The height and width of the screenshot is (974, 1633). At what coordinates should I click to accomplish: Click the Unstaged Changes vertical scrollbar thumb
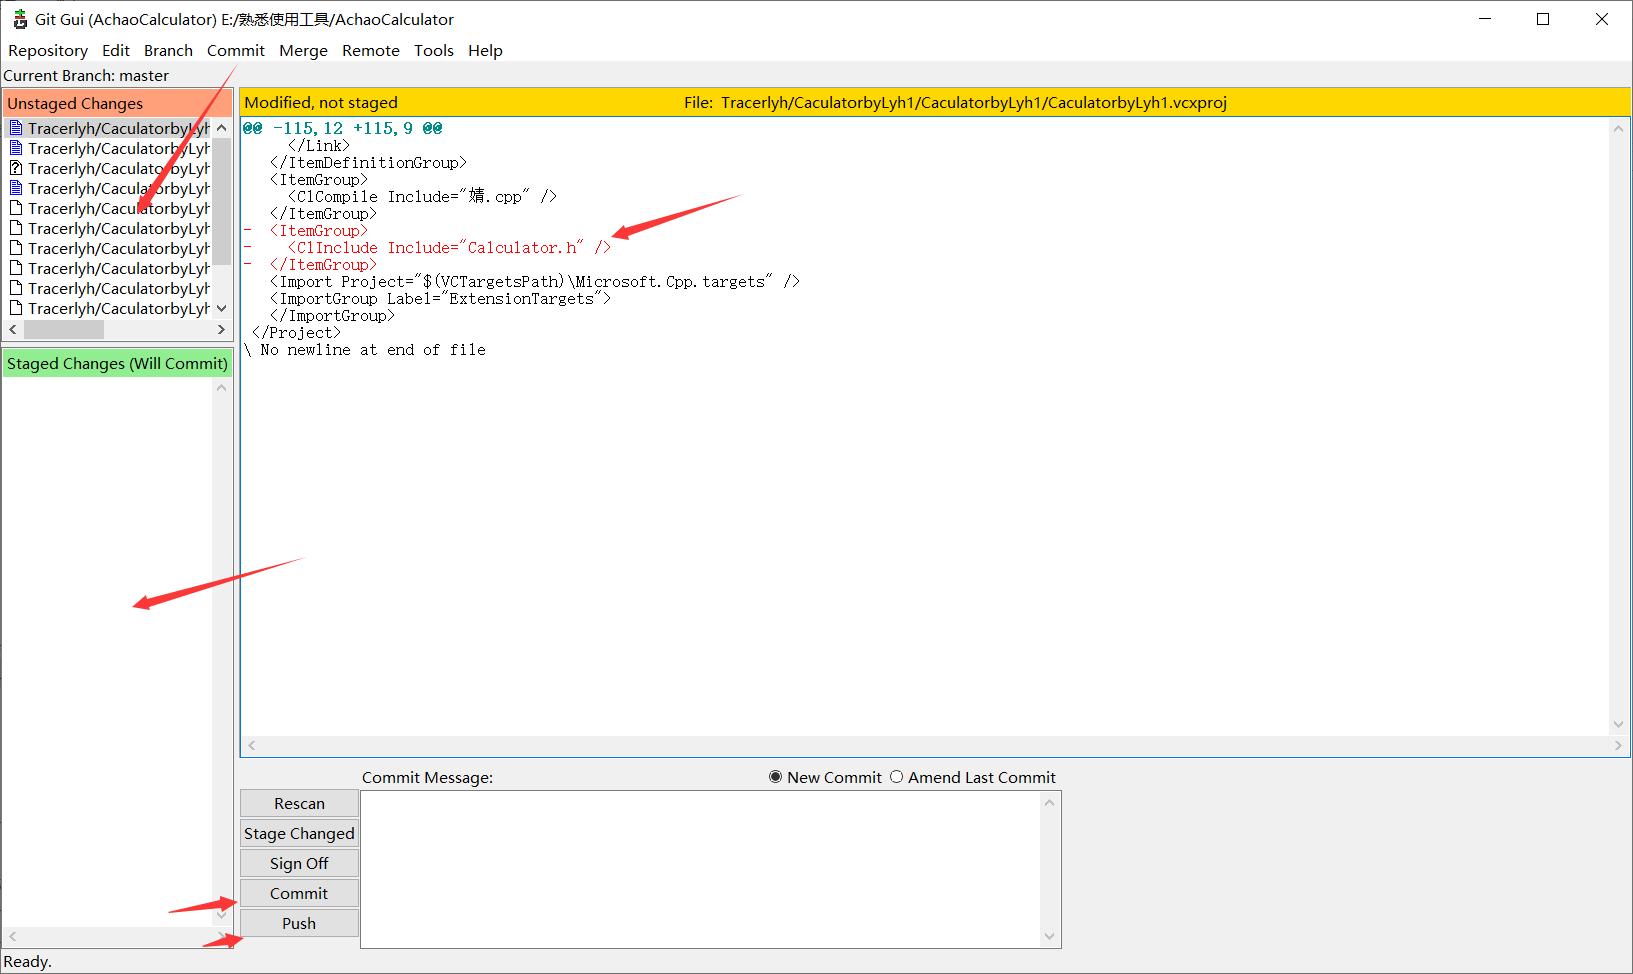click(x=221, y=201)
